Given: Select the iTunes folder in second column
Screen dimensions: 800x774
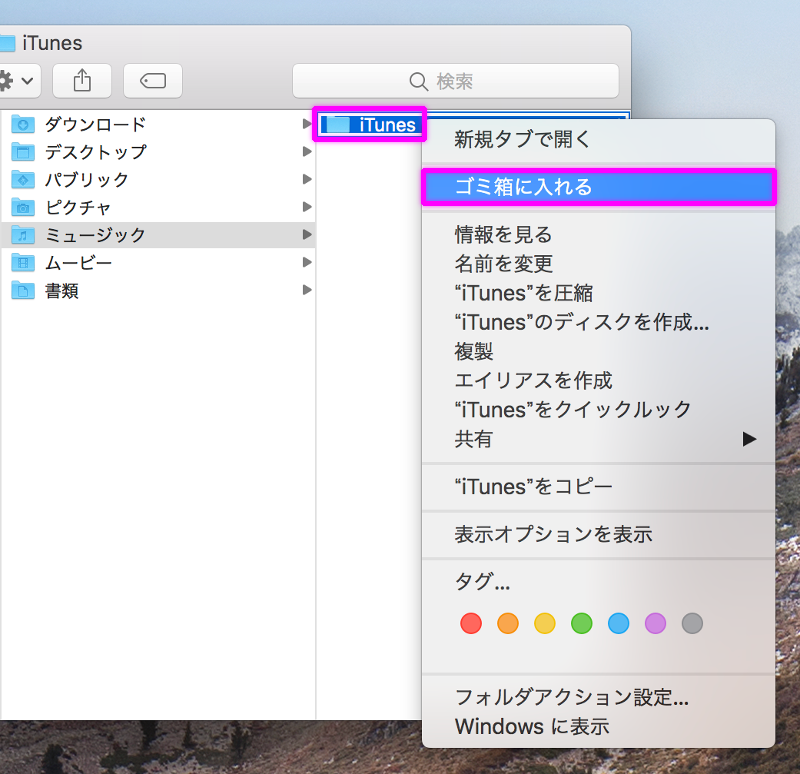Looking at the screenshot, I should pyautogui.click(x=370, y=124).
